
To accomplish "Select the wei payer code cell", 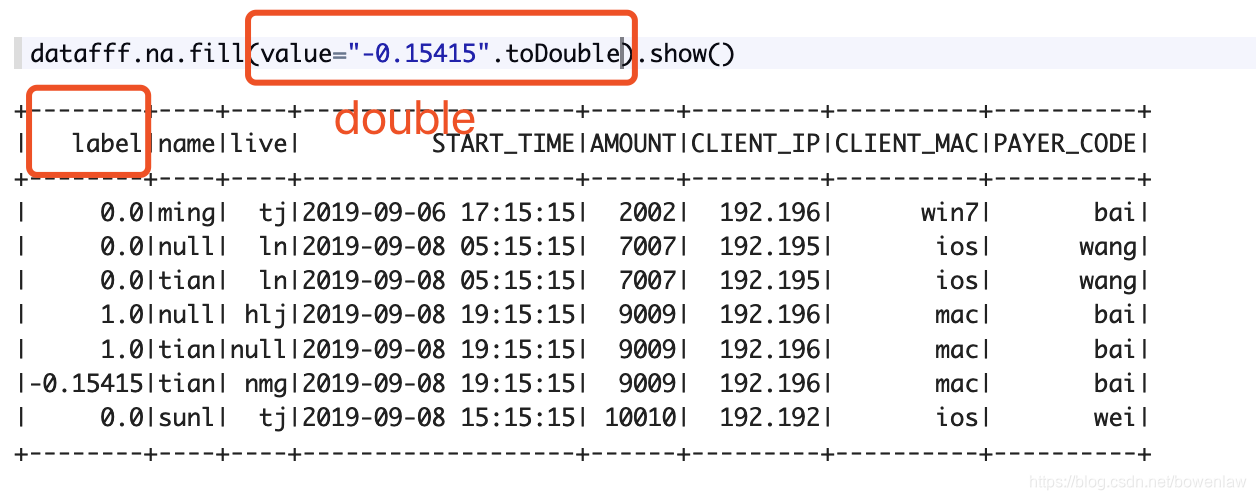I will 1116,417.
